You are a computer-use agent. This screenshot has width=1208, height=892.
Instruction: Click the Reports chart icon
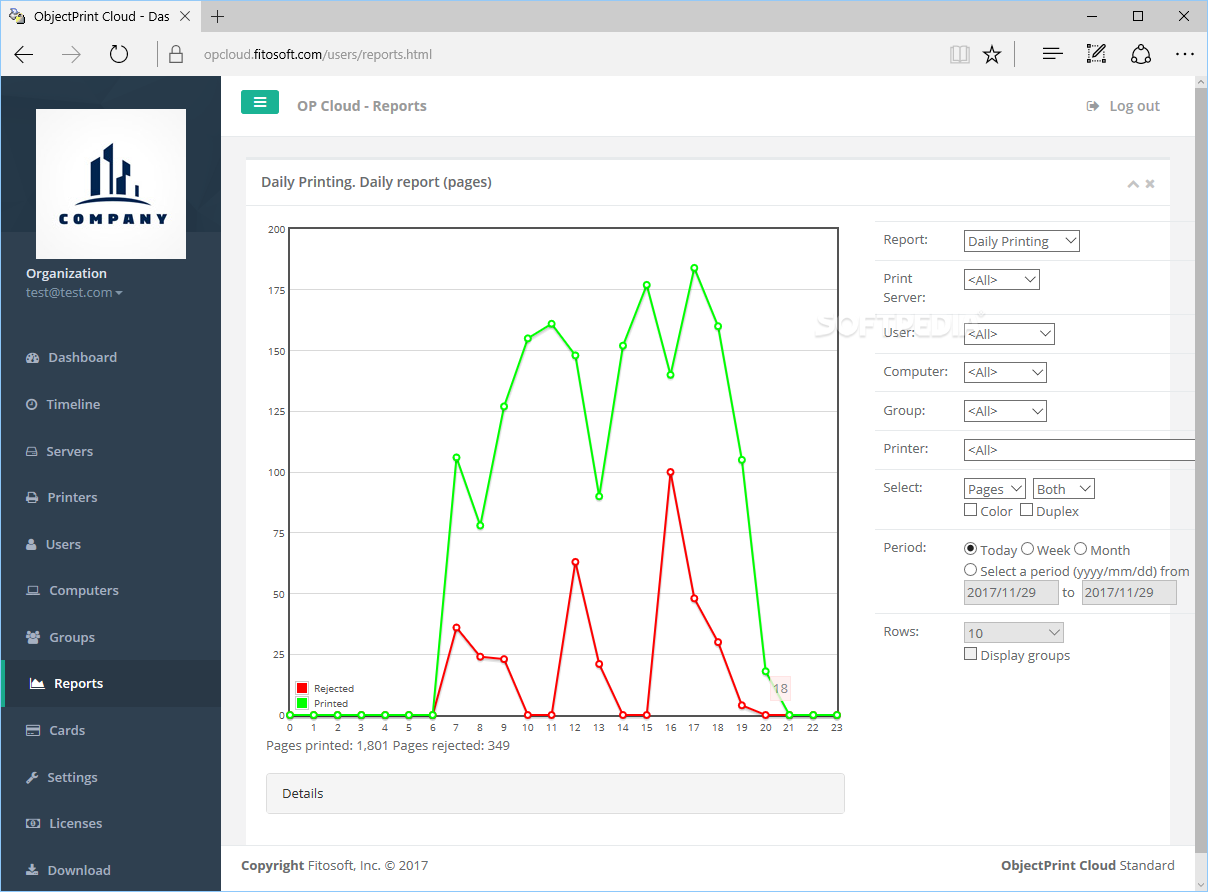point(37,684)
